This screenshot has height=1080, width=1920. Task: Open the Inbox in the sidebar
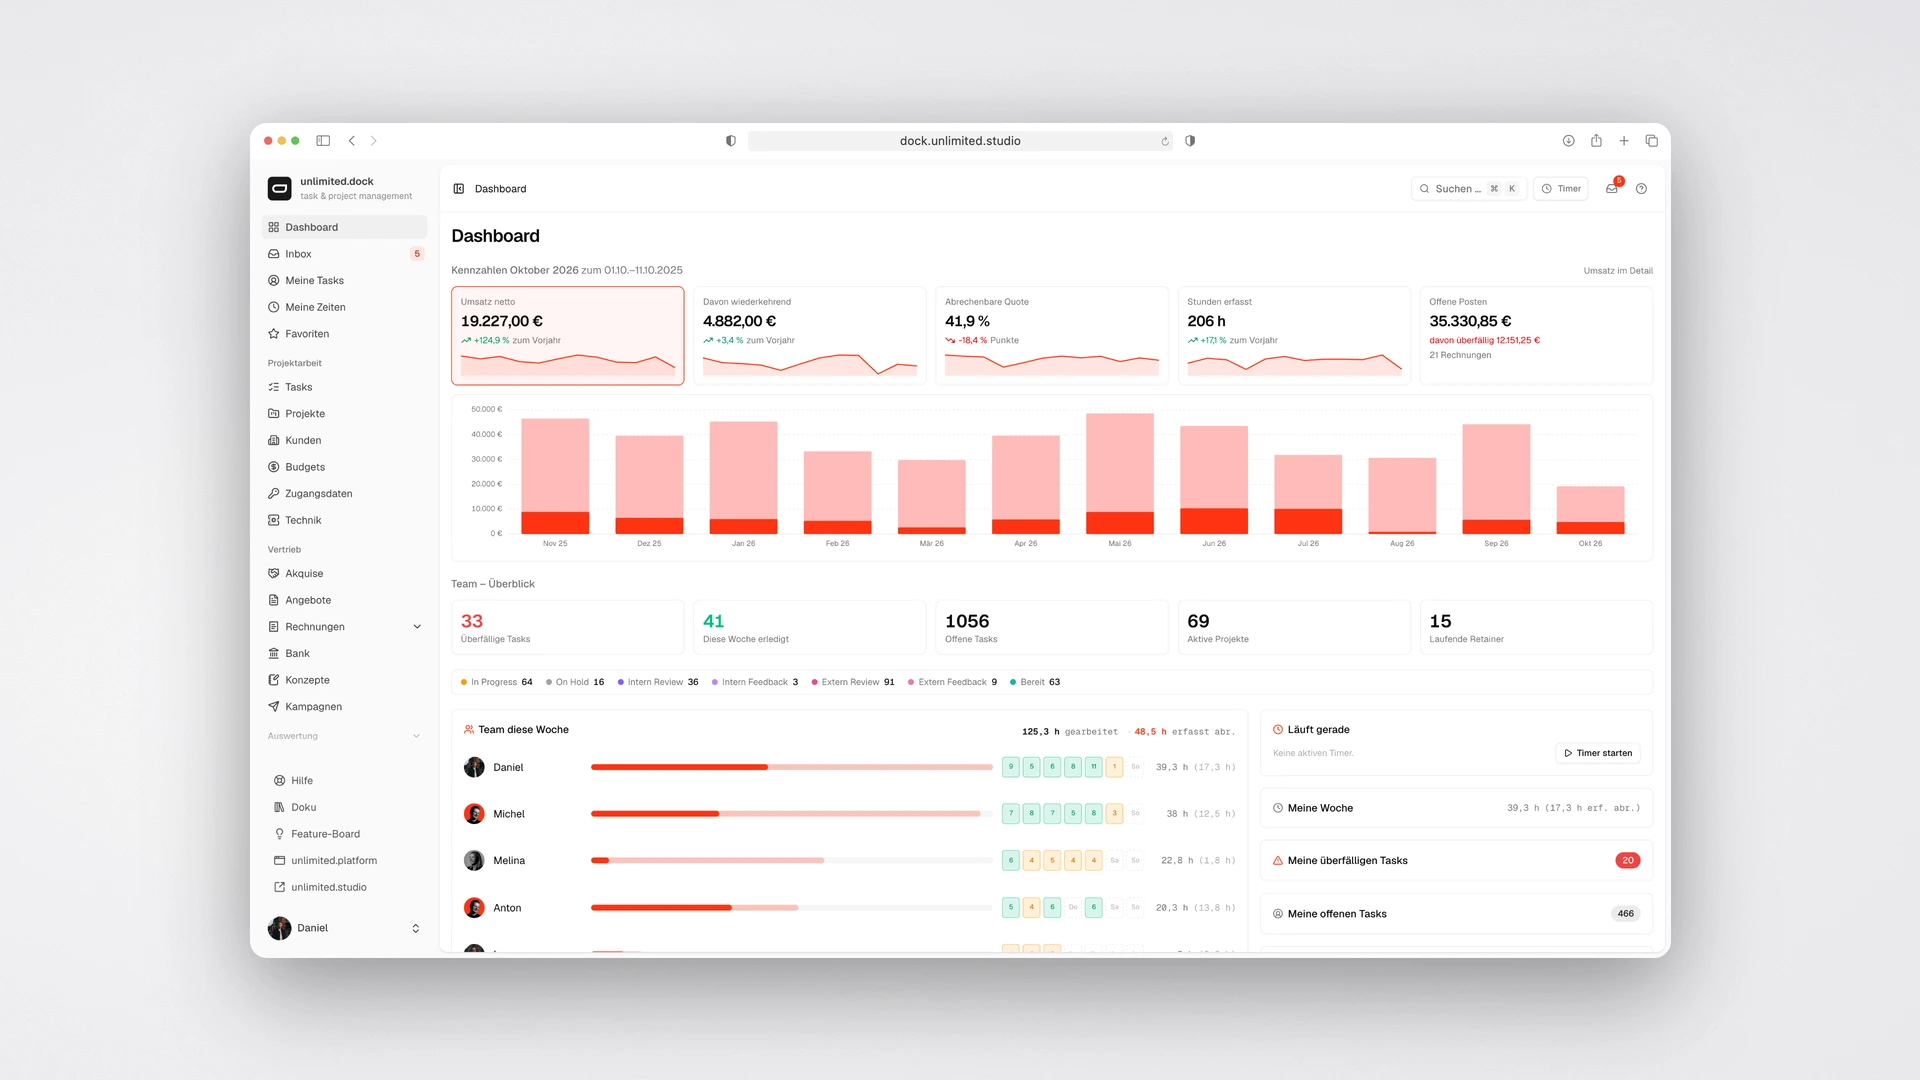344,254
